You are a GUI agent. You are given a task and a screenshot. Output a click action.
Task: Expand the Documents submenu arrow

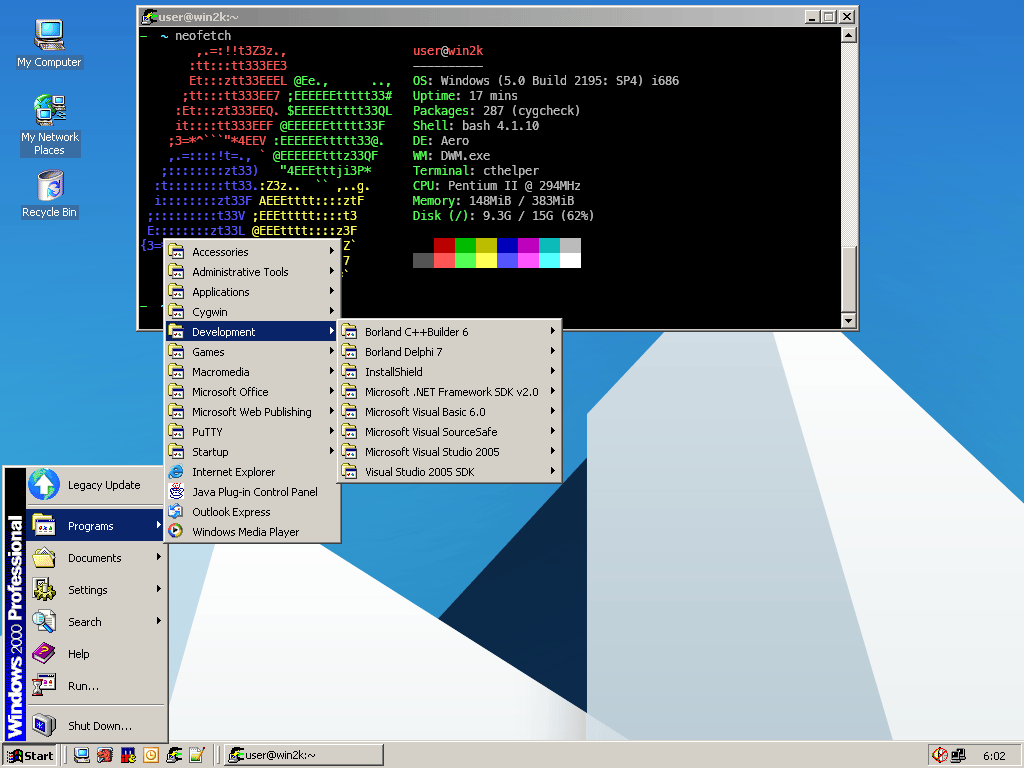pyautogui.click(x=159, y=557)
